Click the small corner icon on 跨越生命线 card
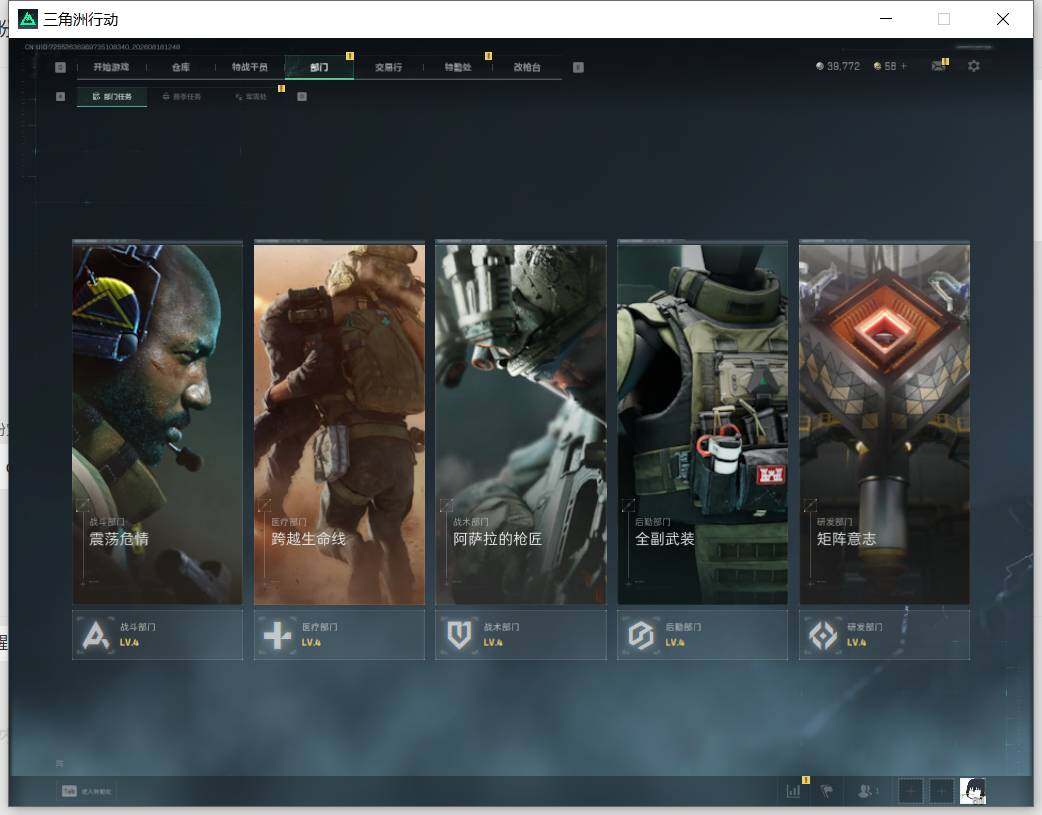The image size is (1042, 815). (264, 505)
